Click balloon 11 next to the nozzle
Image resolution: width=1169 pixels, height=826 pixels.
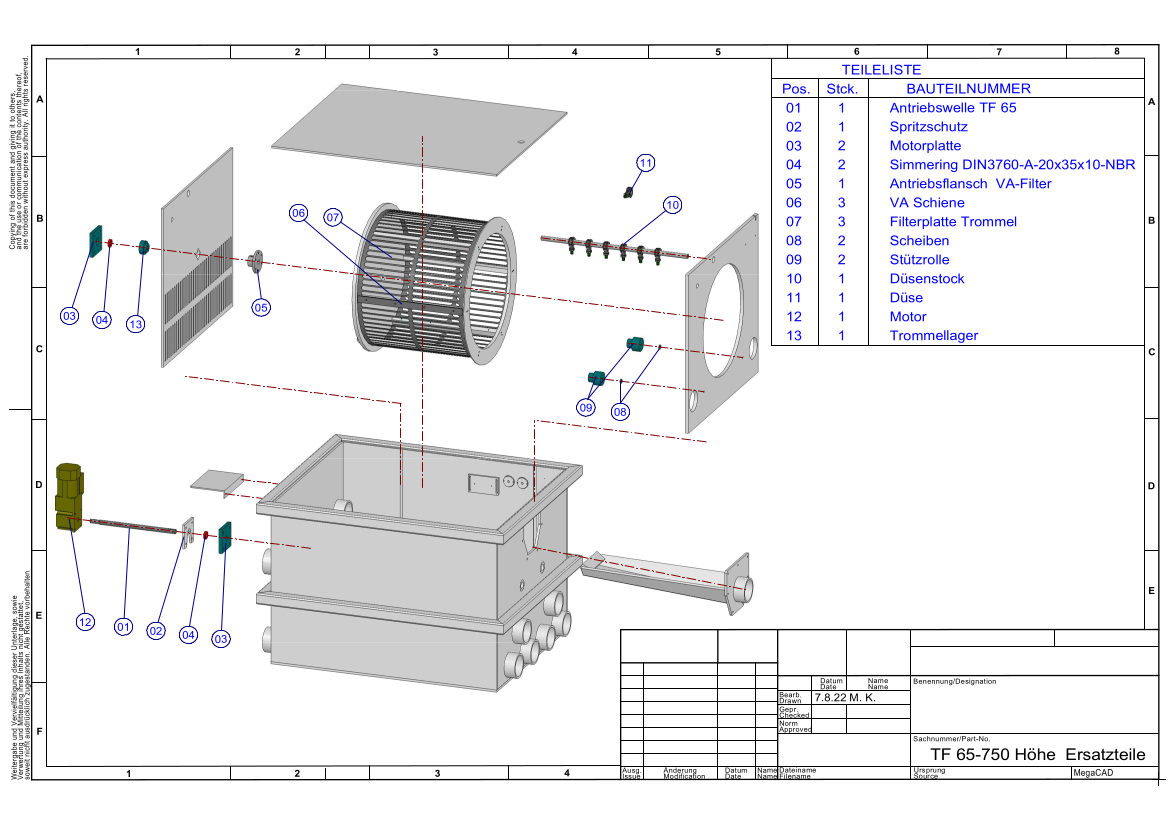[646, 163]
